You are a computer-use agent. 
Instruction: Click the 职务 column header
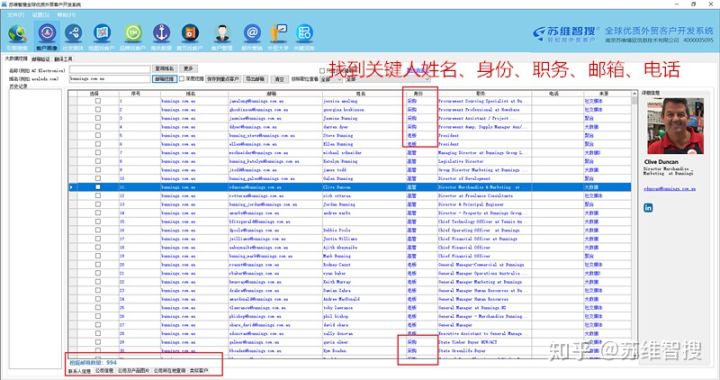[x=484, y=93]
